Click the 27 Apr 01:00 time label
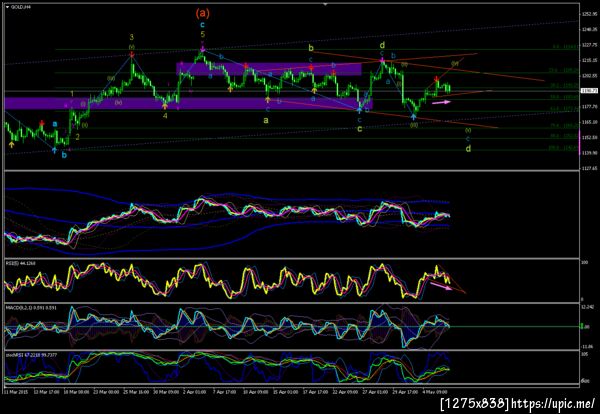The width and height of the screenshot is (600, 414). pyautogui.click(x=376, y=392)
